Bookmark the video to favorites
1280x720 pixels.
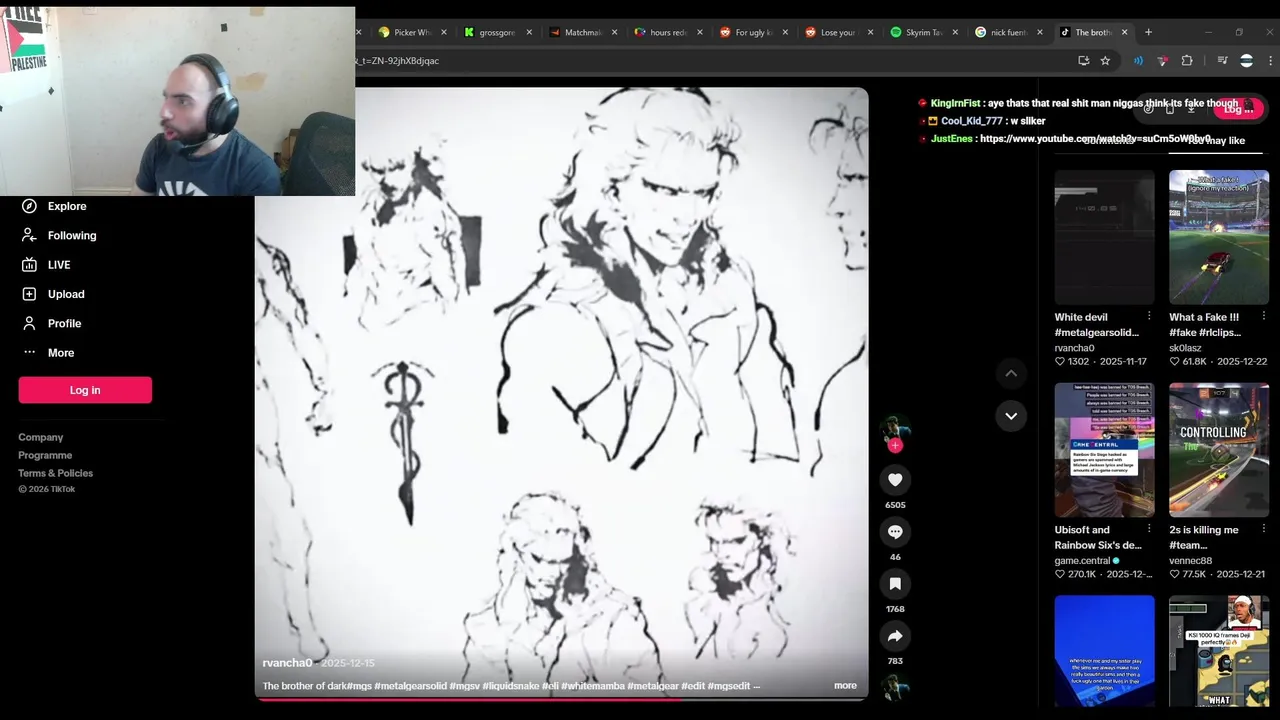(895, 584)
